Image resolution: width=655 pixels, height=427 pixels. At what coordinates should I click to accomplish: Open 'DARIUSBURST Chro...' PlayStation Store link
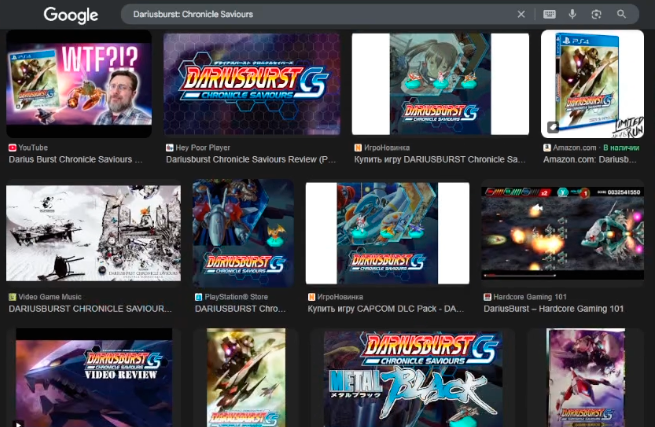click(x=240, y=309)
